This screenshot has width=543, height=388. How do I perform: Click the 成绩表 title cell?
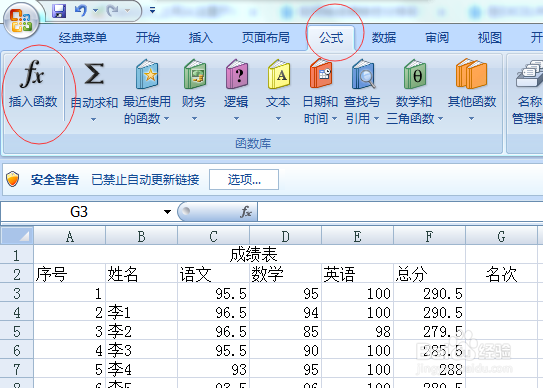tap(249, 255)
